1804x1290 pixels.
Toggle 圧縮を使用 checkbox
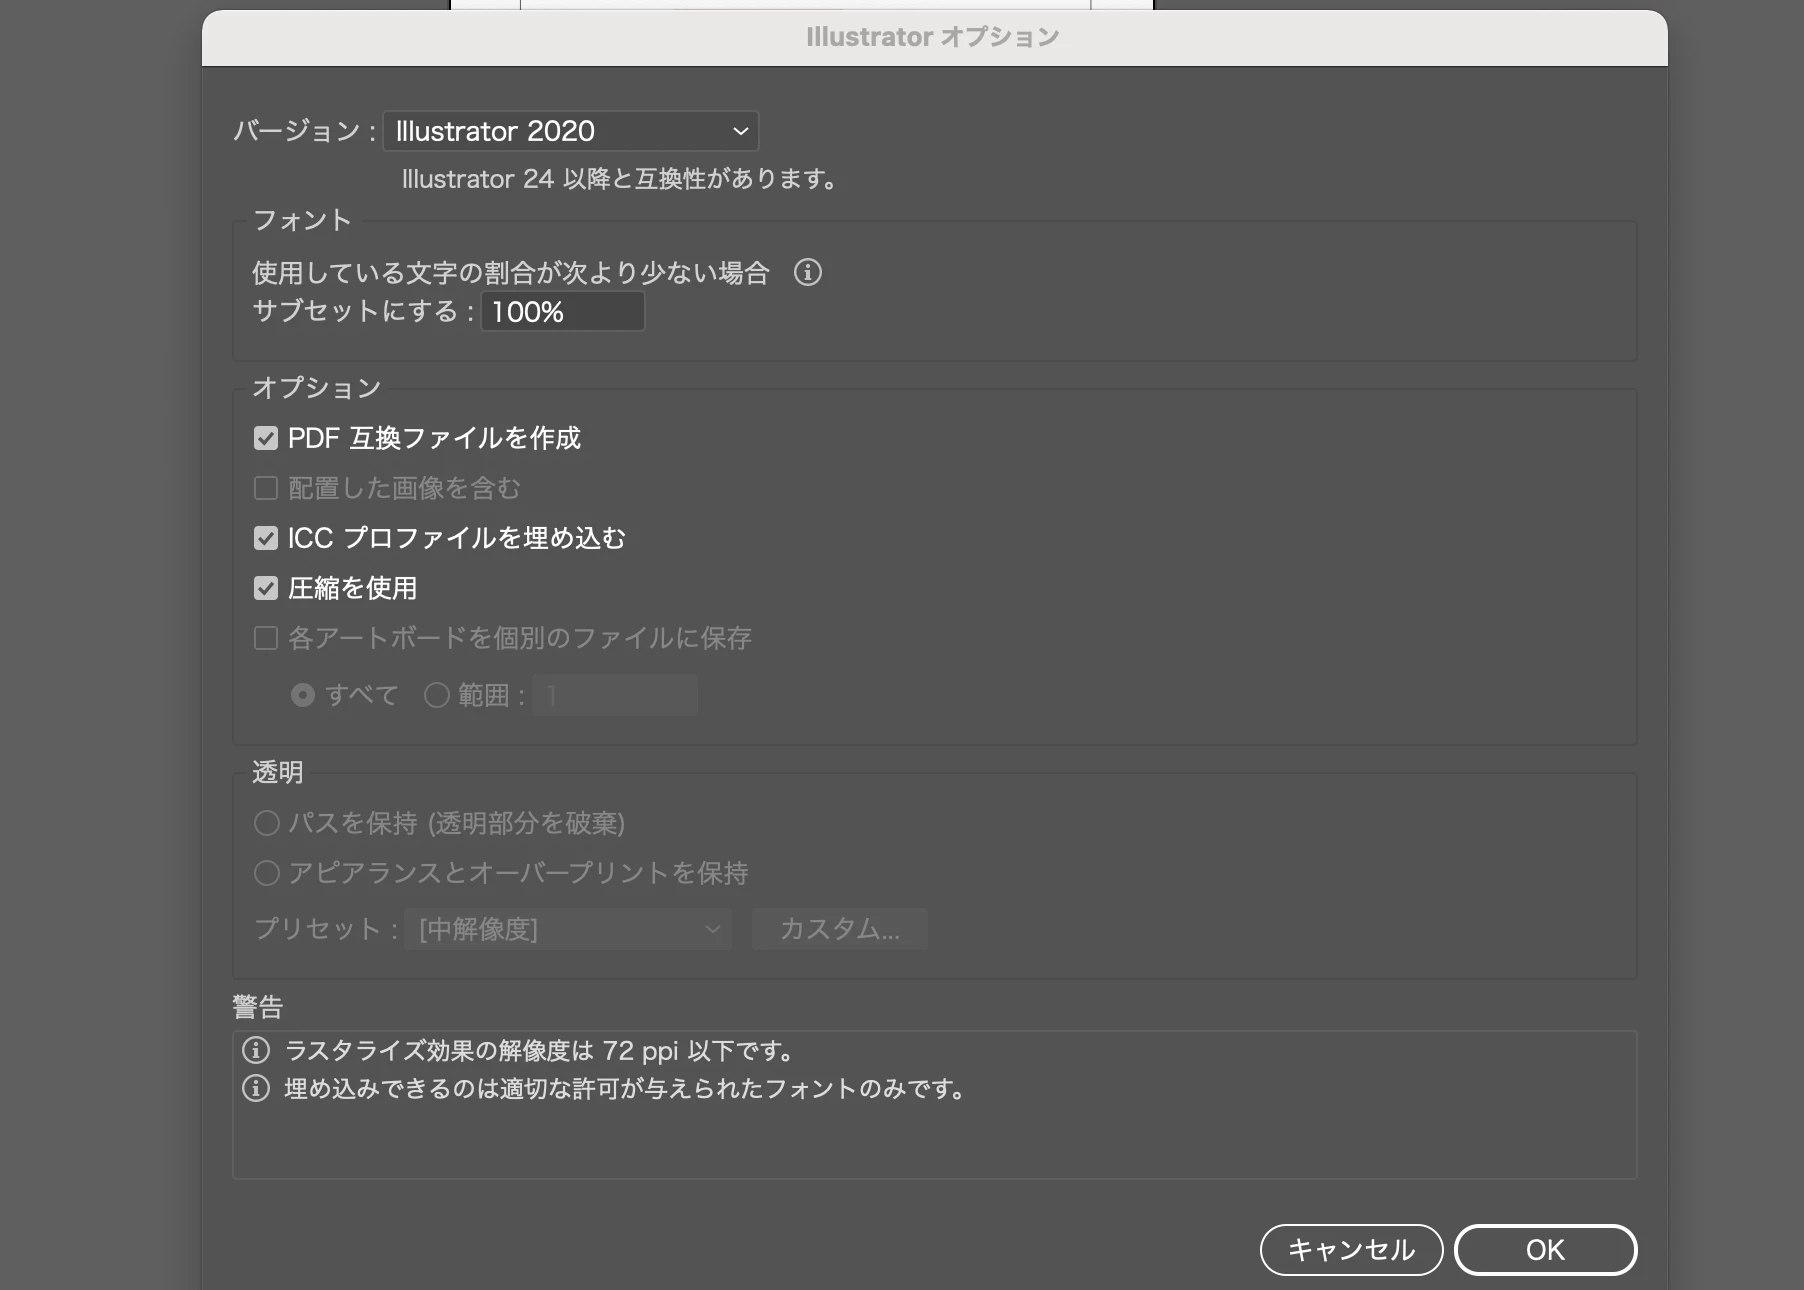click(266, 588)
